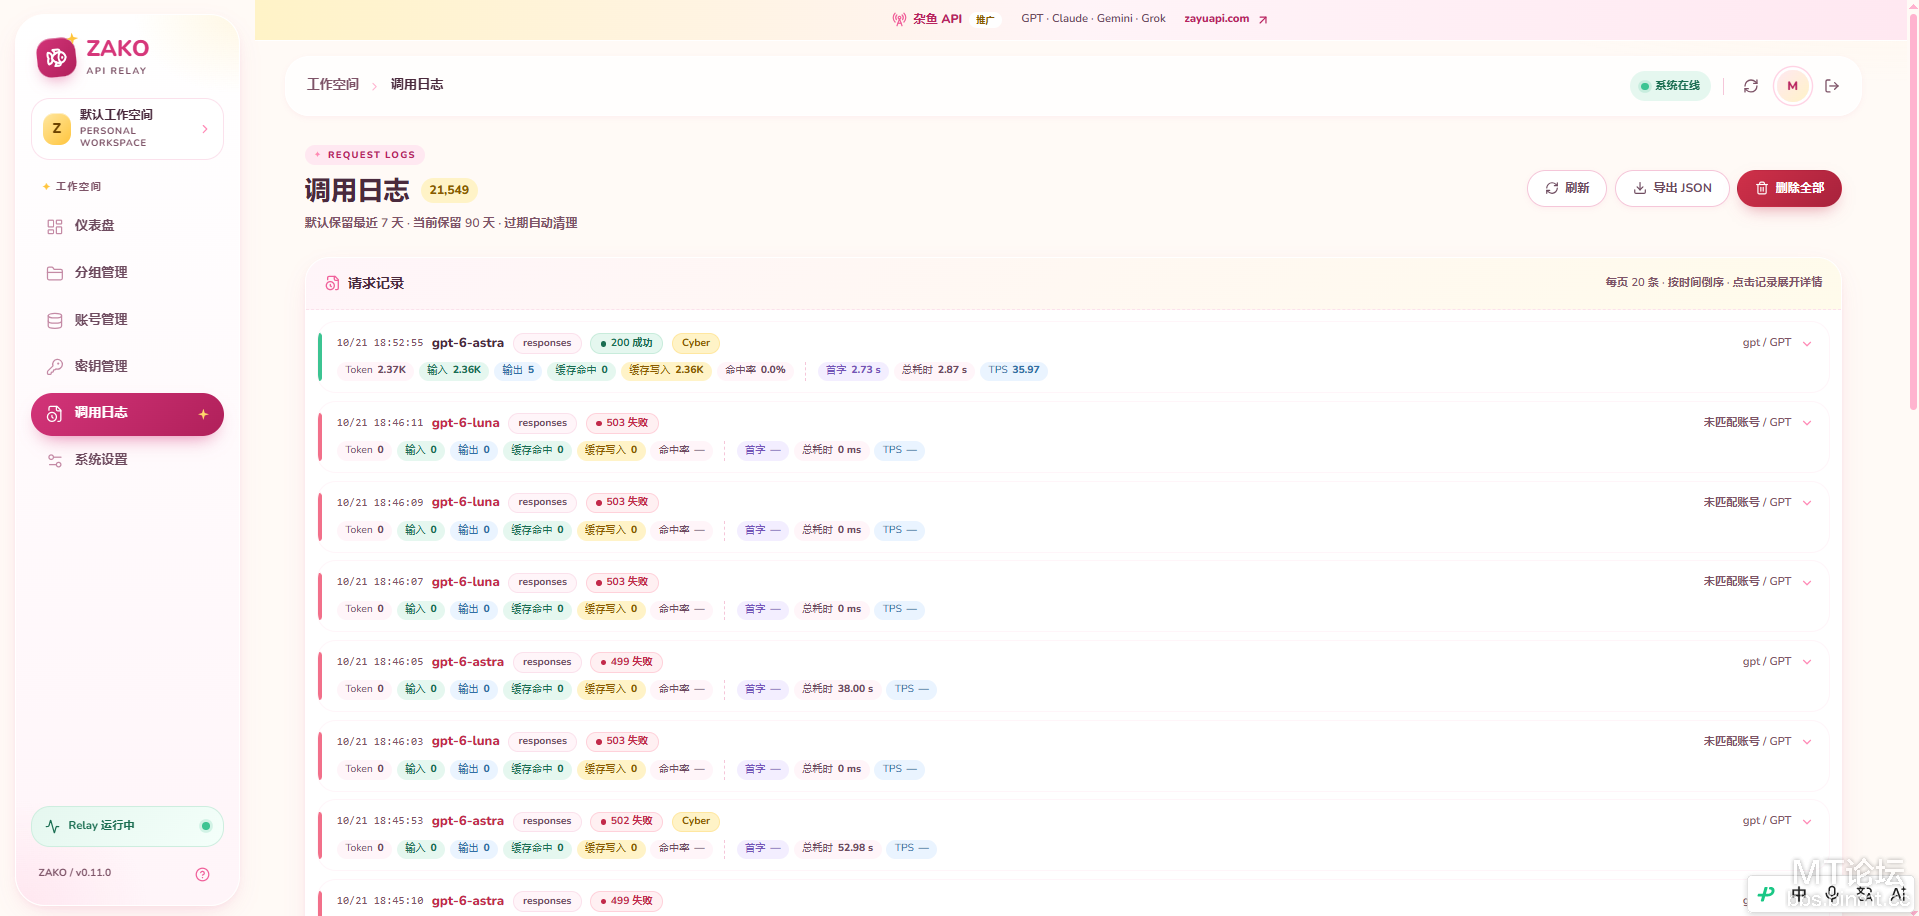Open 系统设置 sidebar item
1919x916 pixels.
tap(127, 460)
